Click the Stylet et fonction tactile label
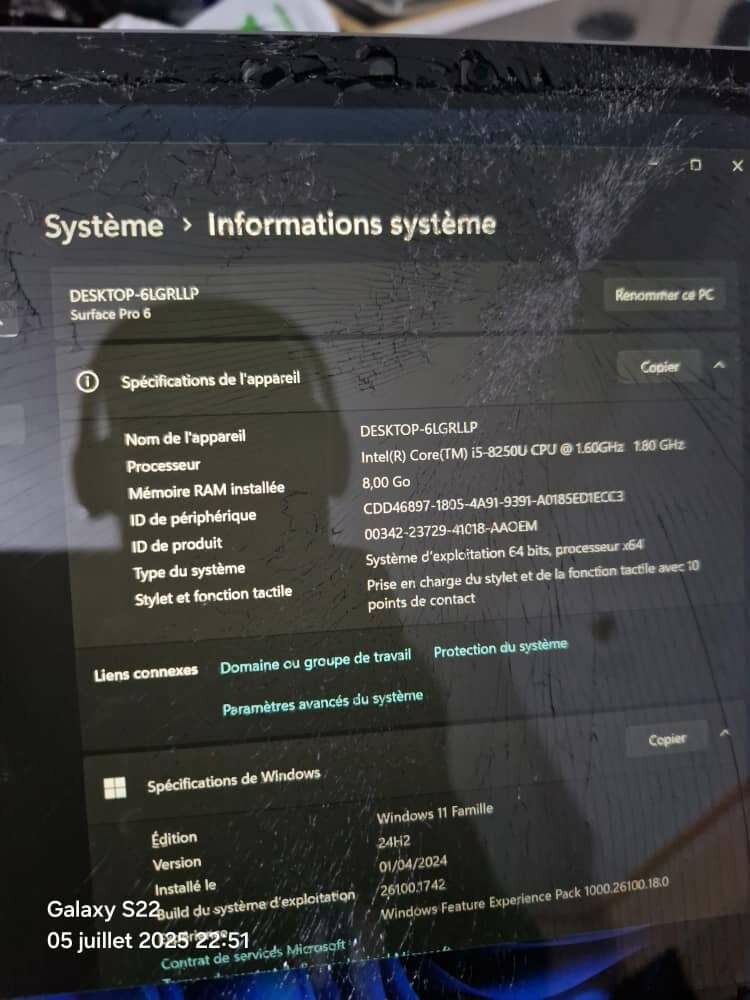750x1000 pixels. [x=214, y=596]
